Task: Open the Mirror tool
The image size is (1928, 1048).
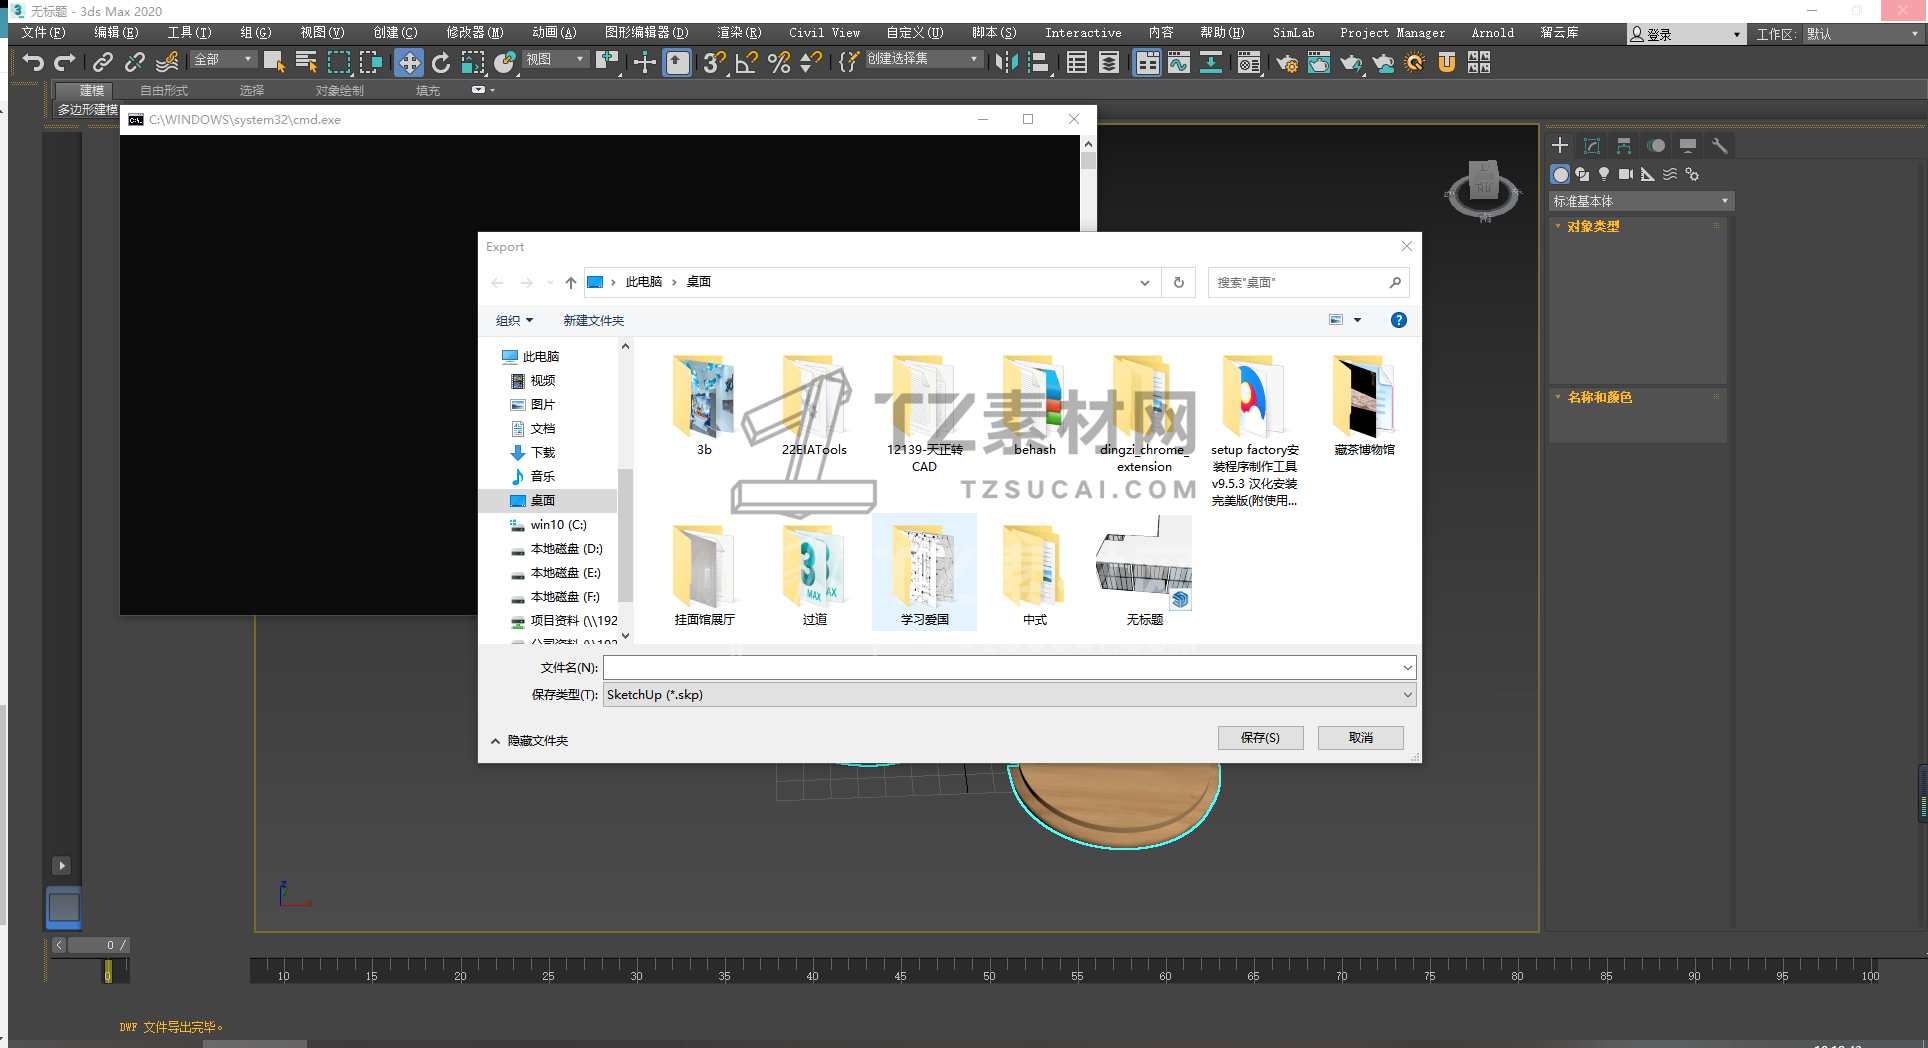Action: pos(1006,63)
